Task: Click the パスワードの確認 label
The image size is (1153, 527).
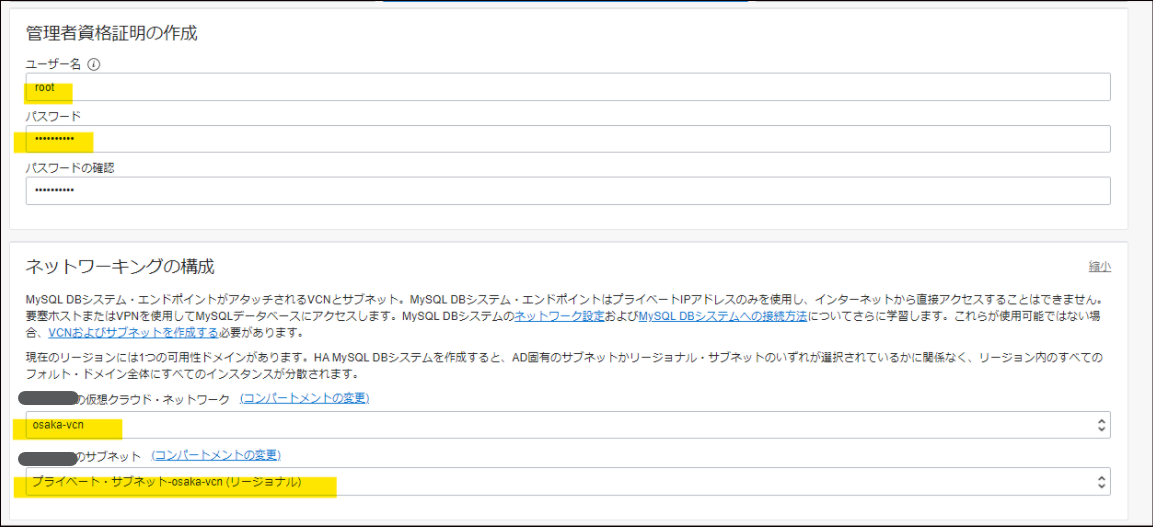Action: click(x=69, y=168)
